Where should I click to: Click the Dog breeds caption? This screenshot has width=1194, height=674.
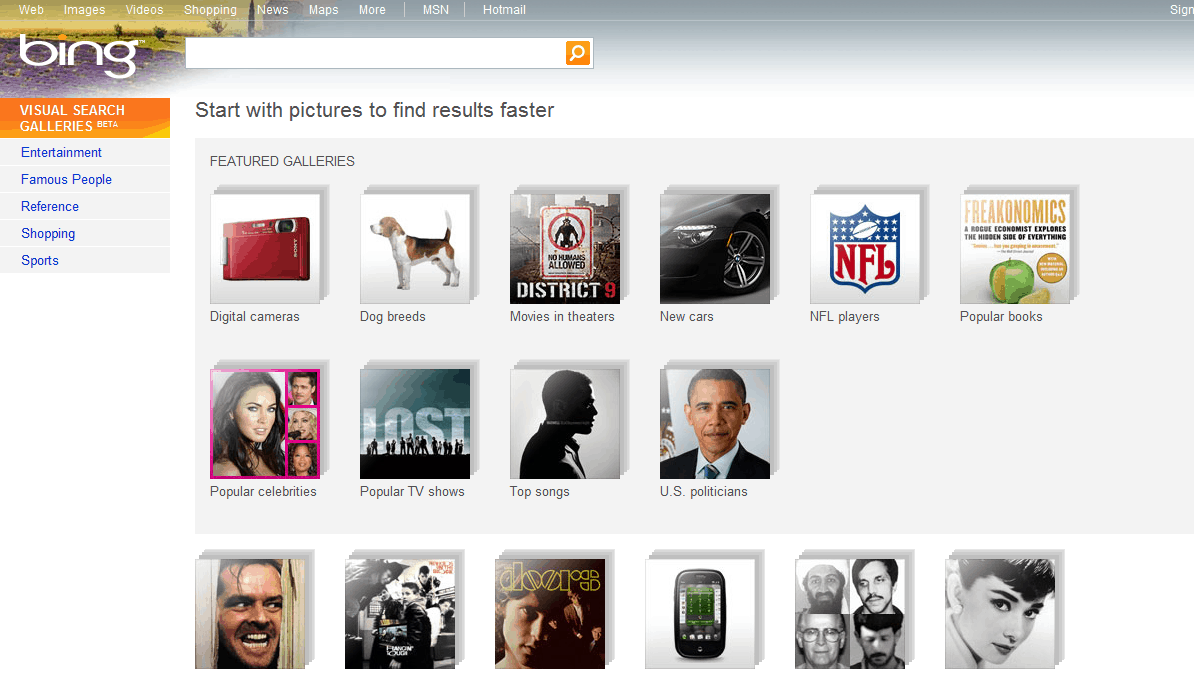[x=392, y=316]
